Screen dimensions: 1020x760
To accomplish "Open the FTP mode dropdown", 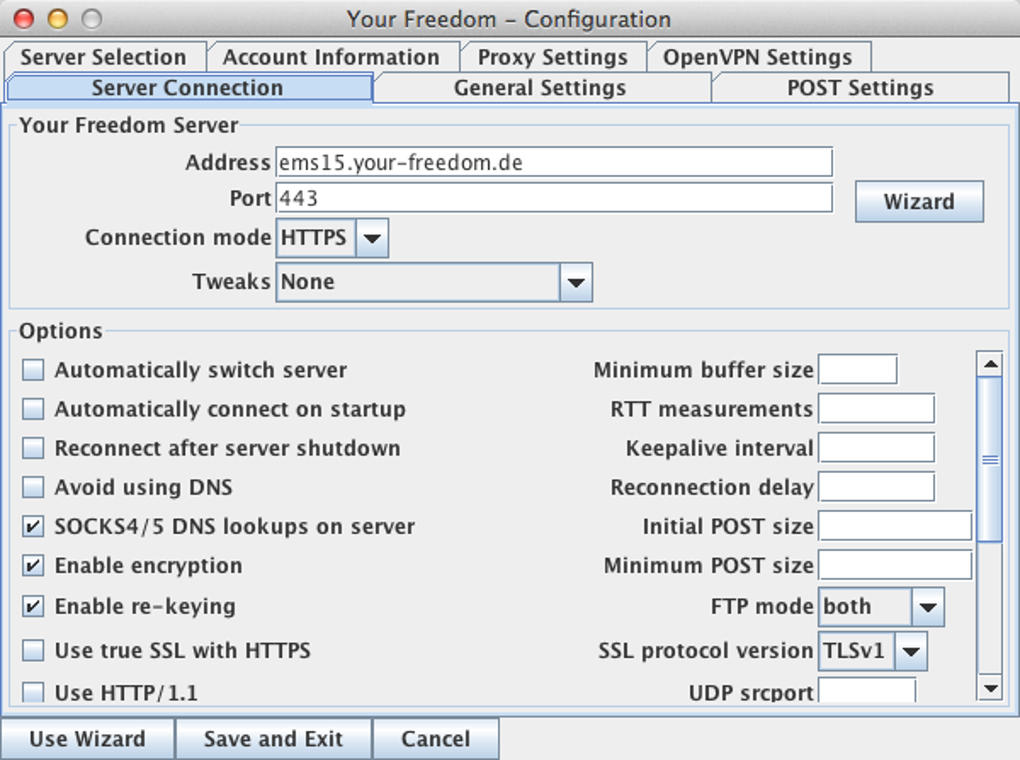I will pyautogui.click(x=927, y=607).
